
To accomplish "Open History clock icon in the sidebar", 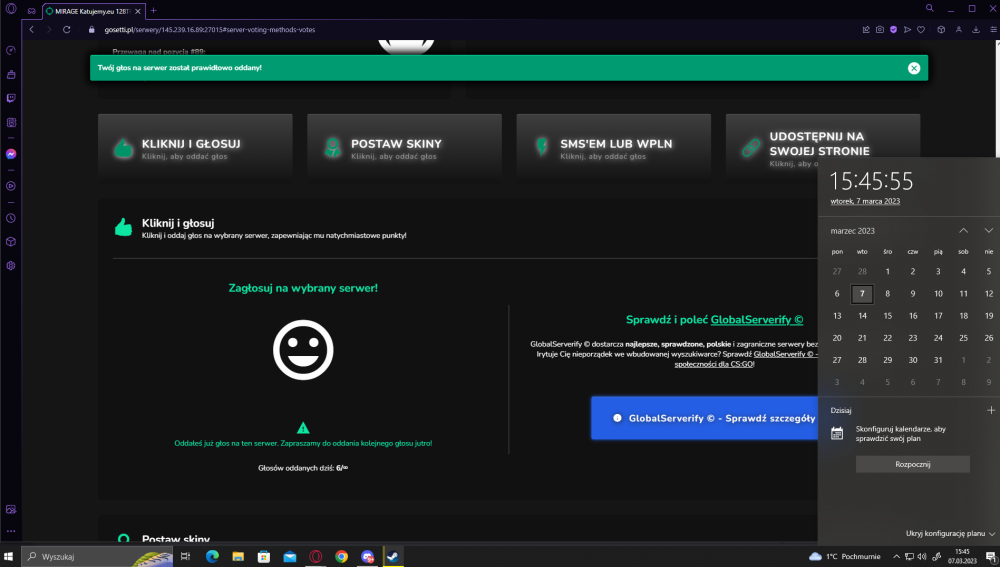I will pos(11,218).
